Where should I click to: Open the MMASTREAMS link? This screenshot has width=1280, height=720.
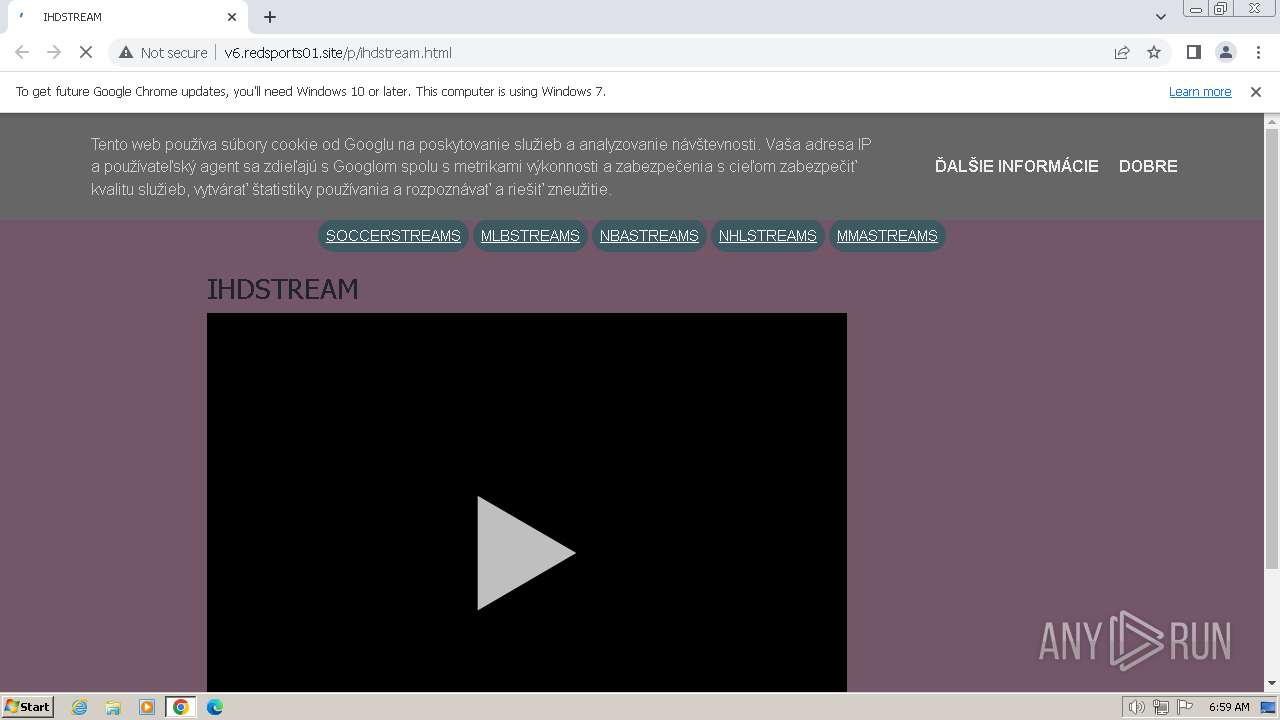tap(887, 236)
